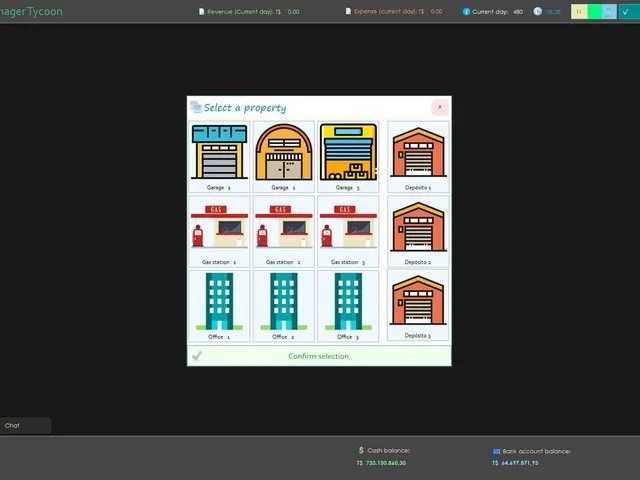The height and width of the screenshot is (480, 640).
Task: Select Gas station 1
Action: click(219, 231)
